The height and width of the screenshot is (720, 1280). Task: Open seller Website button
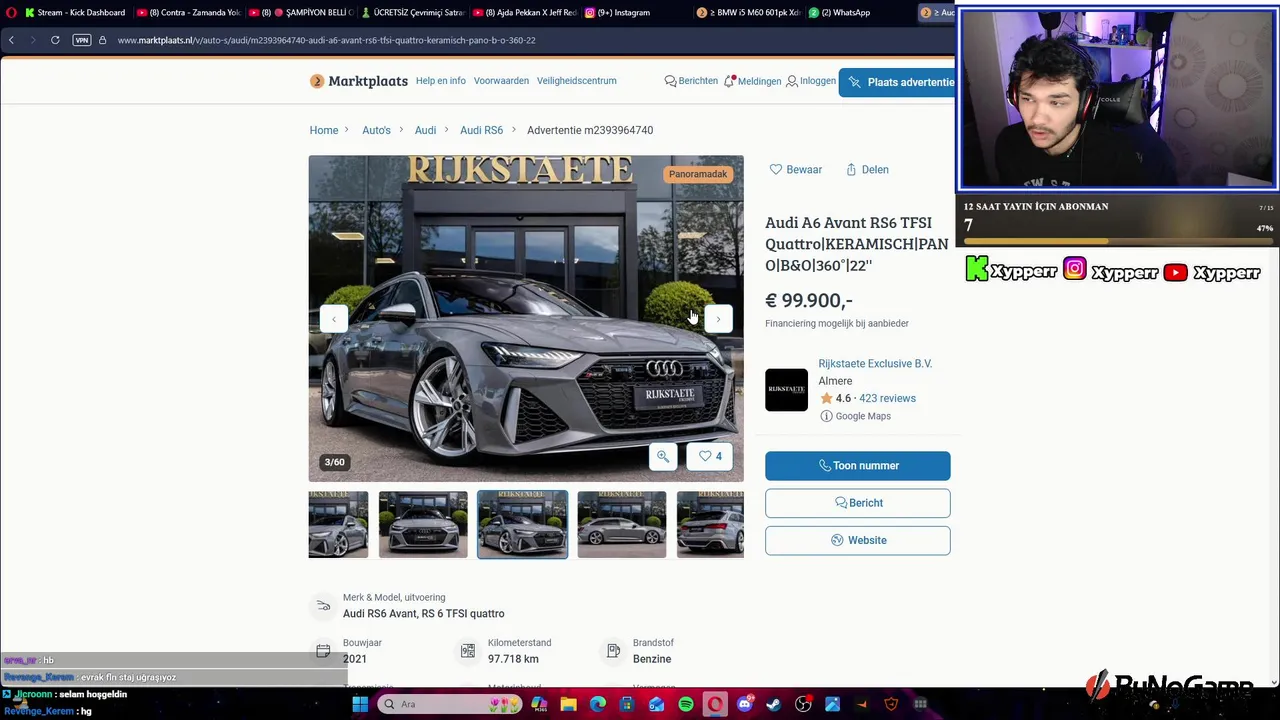click(x=858, y=540)
